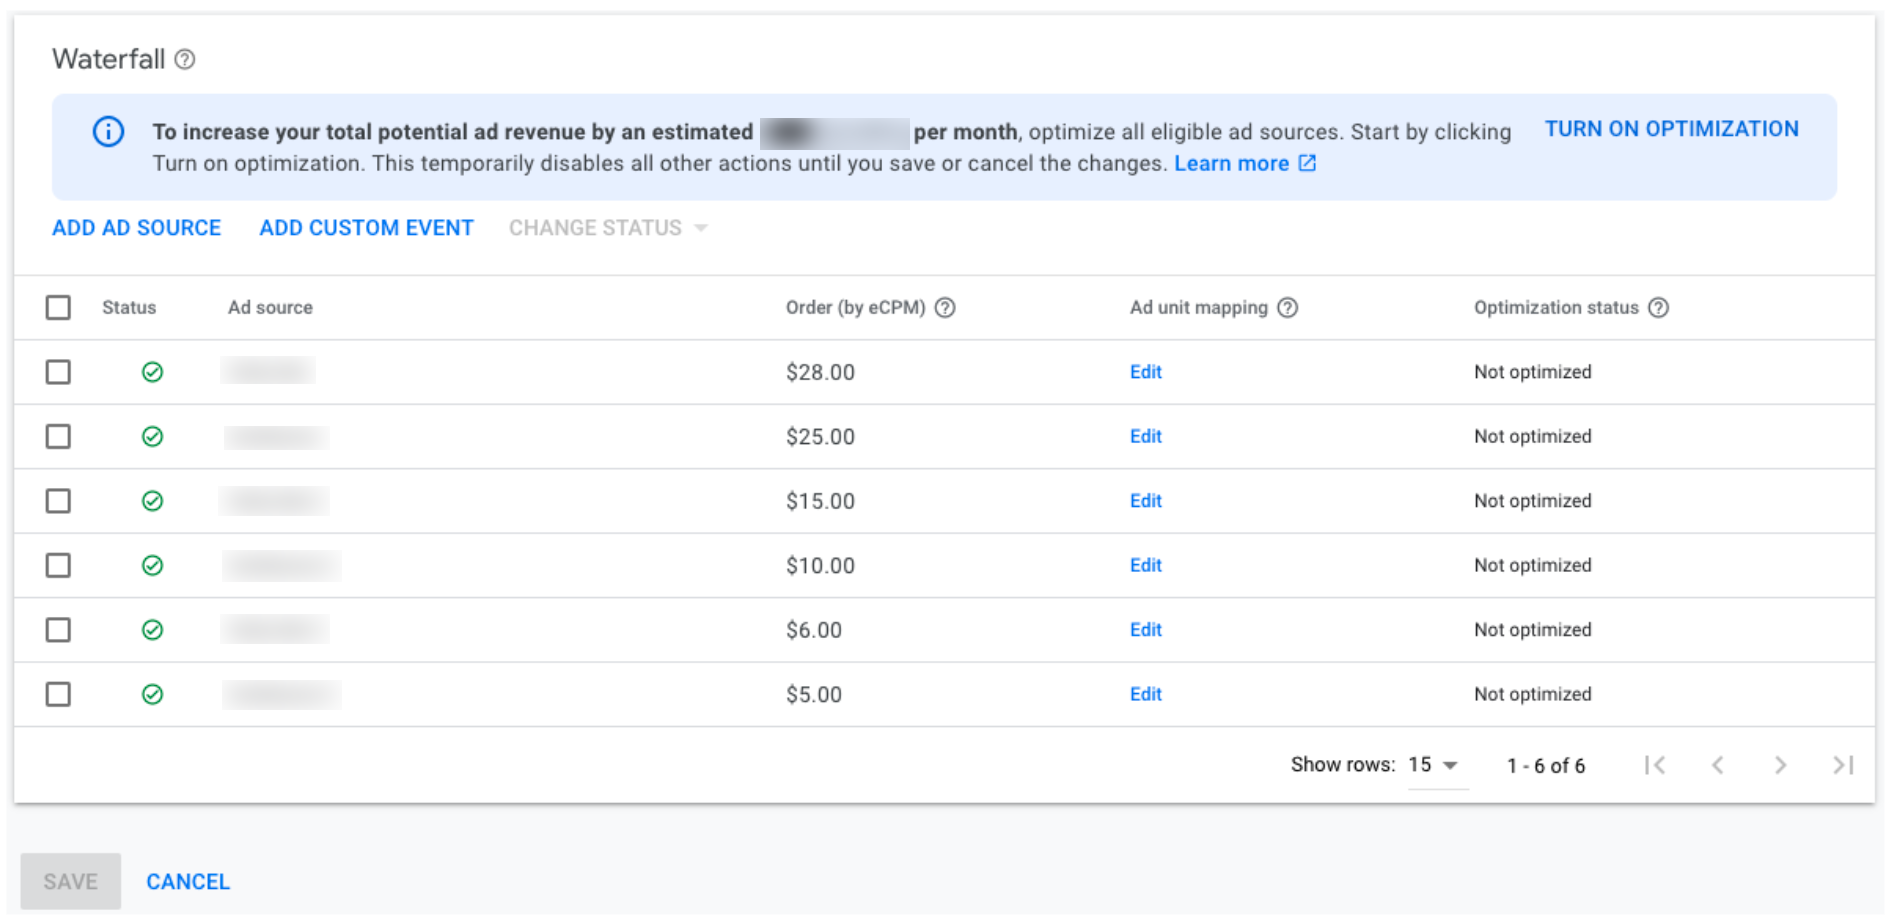Open the Change Status dropdown
Viewport: 1886px width, 920px height.
[x=608, y=229]
